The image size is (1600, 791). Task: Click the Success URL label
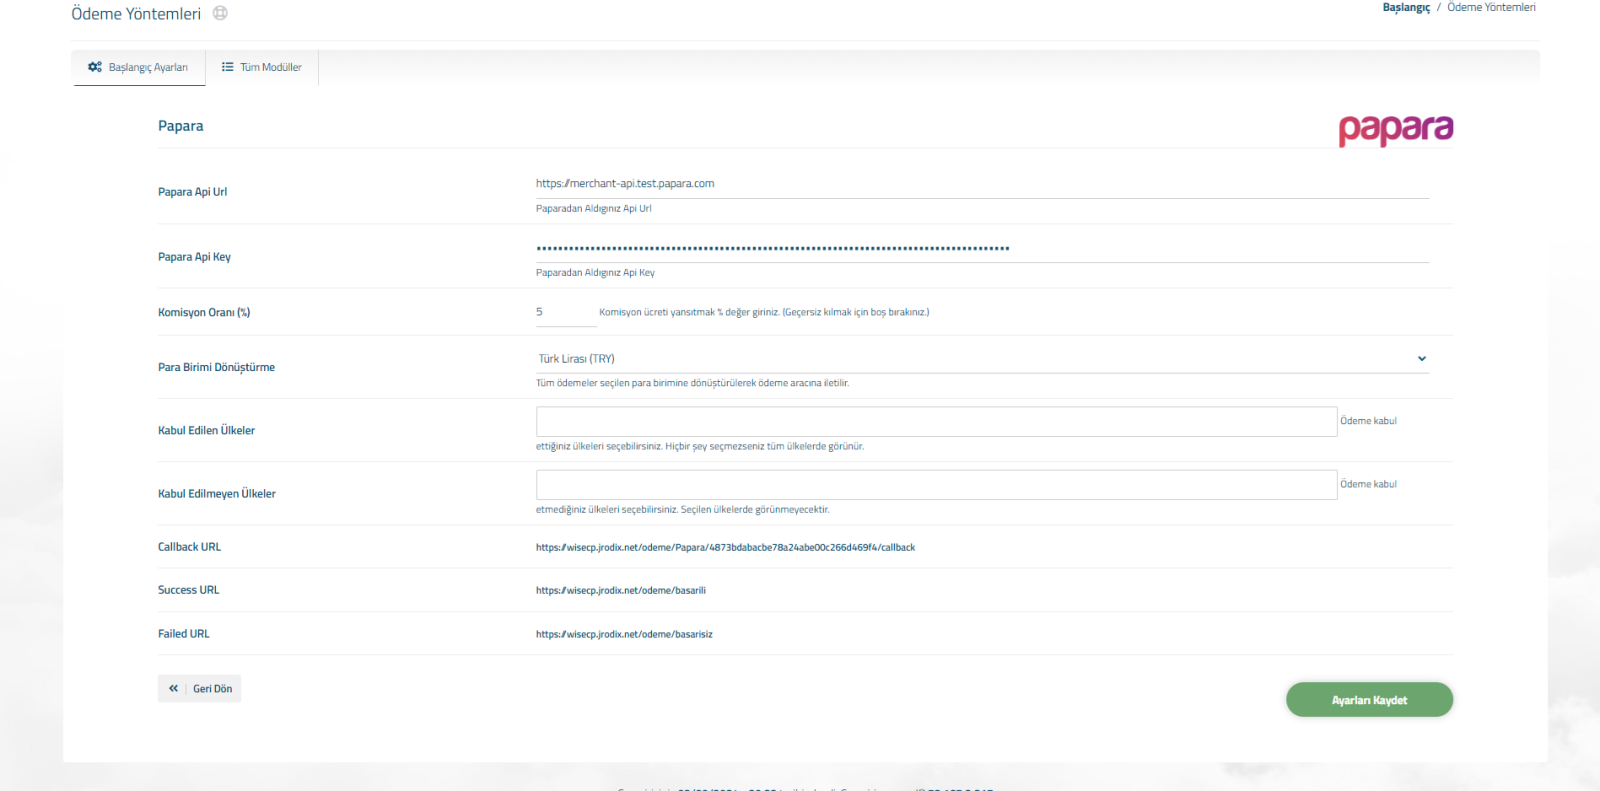[188, 590]
